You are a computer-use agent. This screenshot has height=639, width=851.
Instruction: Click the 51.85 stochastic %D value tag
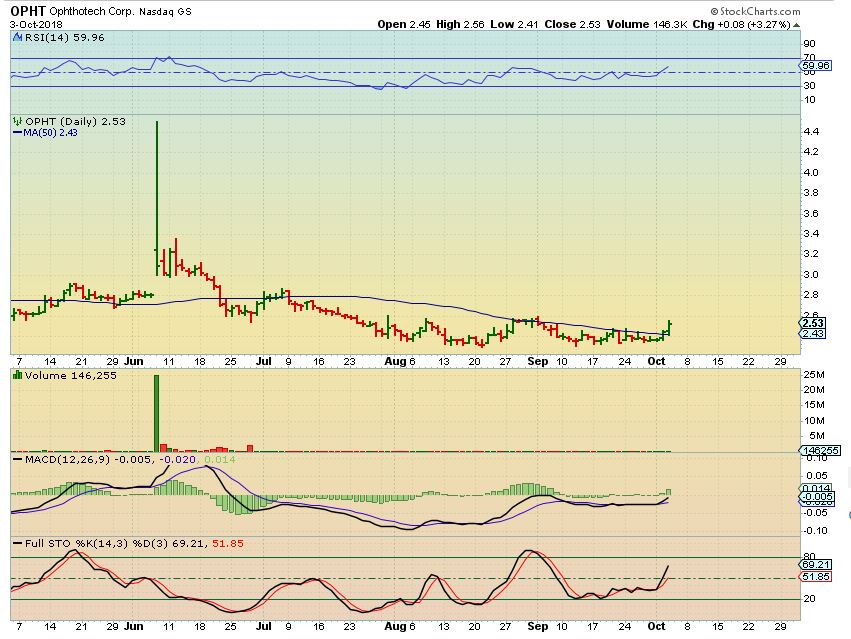coord(815,577)
